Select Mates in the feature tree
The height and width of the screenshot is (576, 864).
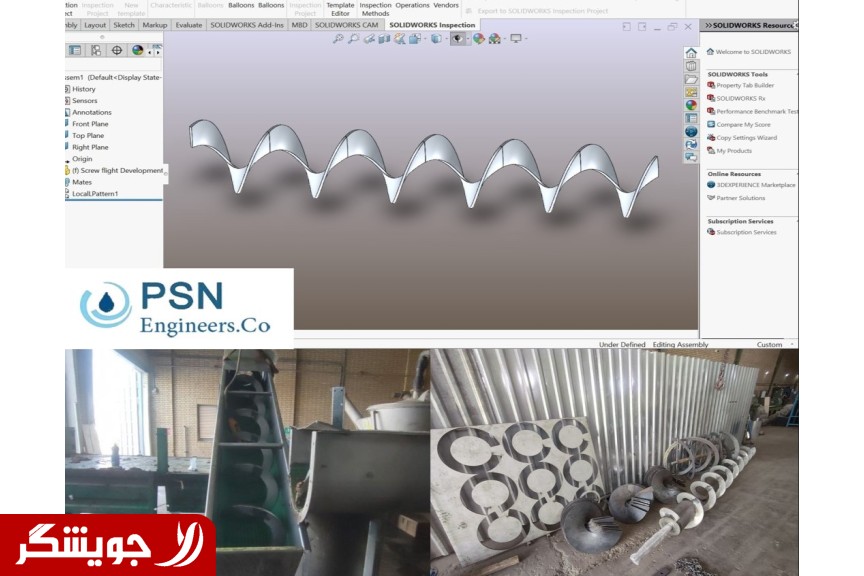82,182
